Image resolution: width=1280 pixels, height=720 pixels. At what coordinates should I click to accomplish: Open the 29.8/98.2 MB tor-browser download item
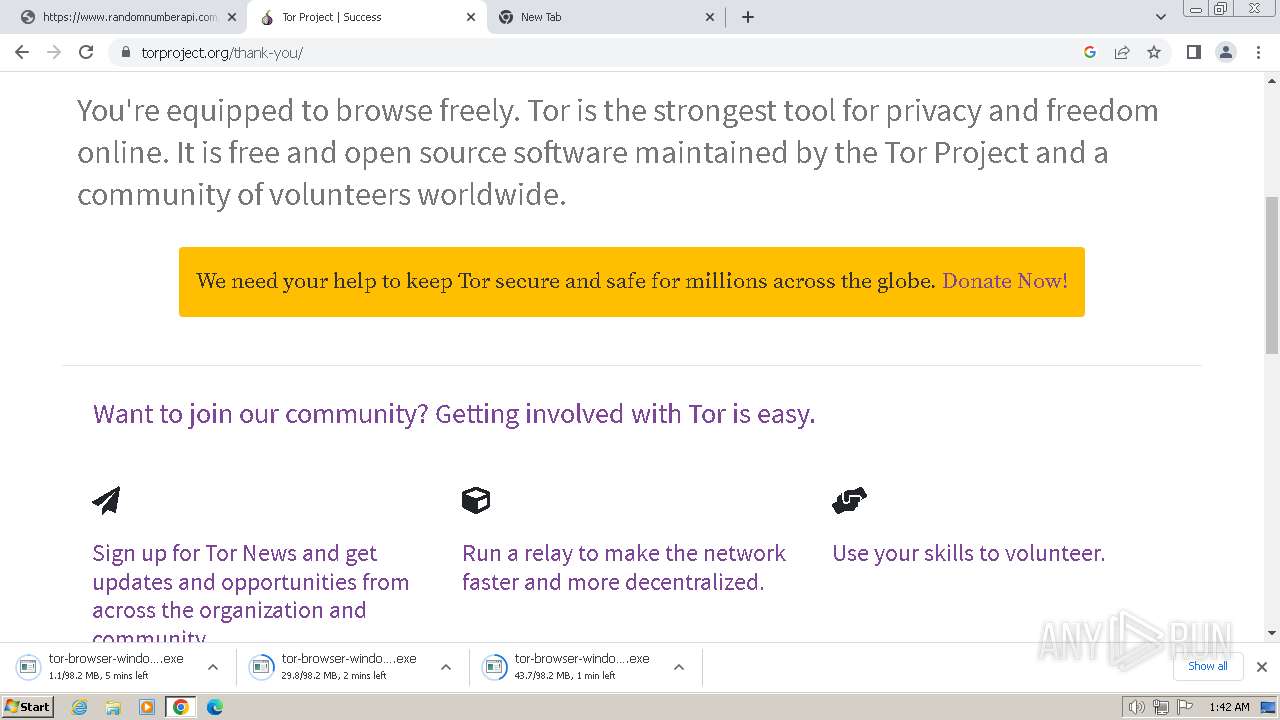(338, 667)
